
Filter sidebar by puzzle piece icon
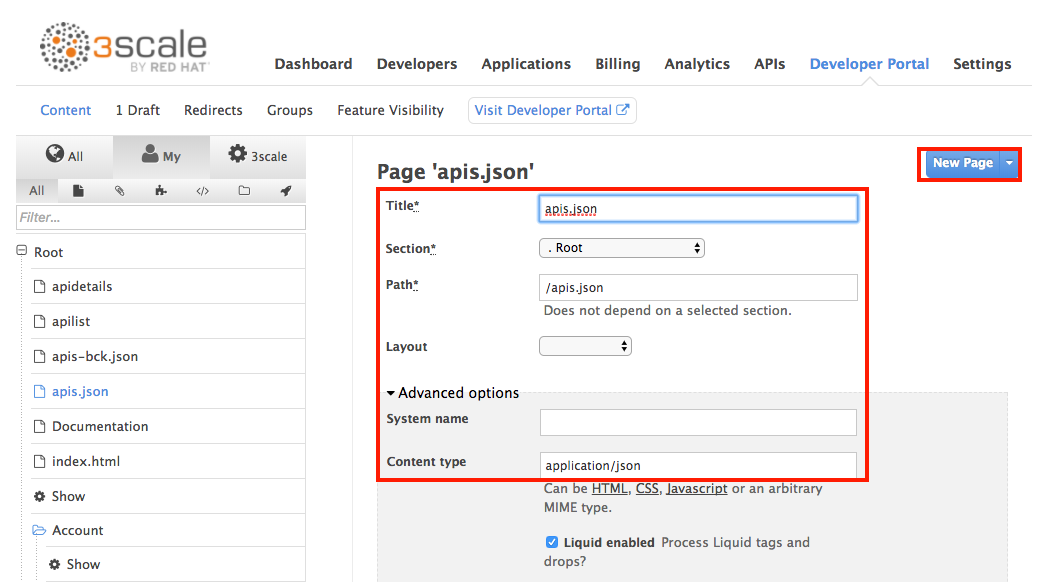pyautogui.click(x=160, y=191)
